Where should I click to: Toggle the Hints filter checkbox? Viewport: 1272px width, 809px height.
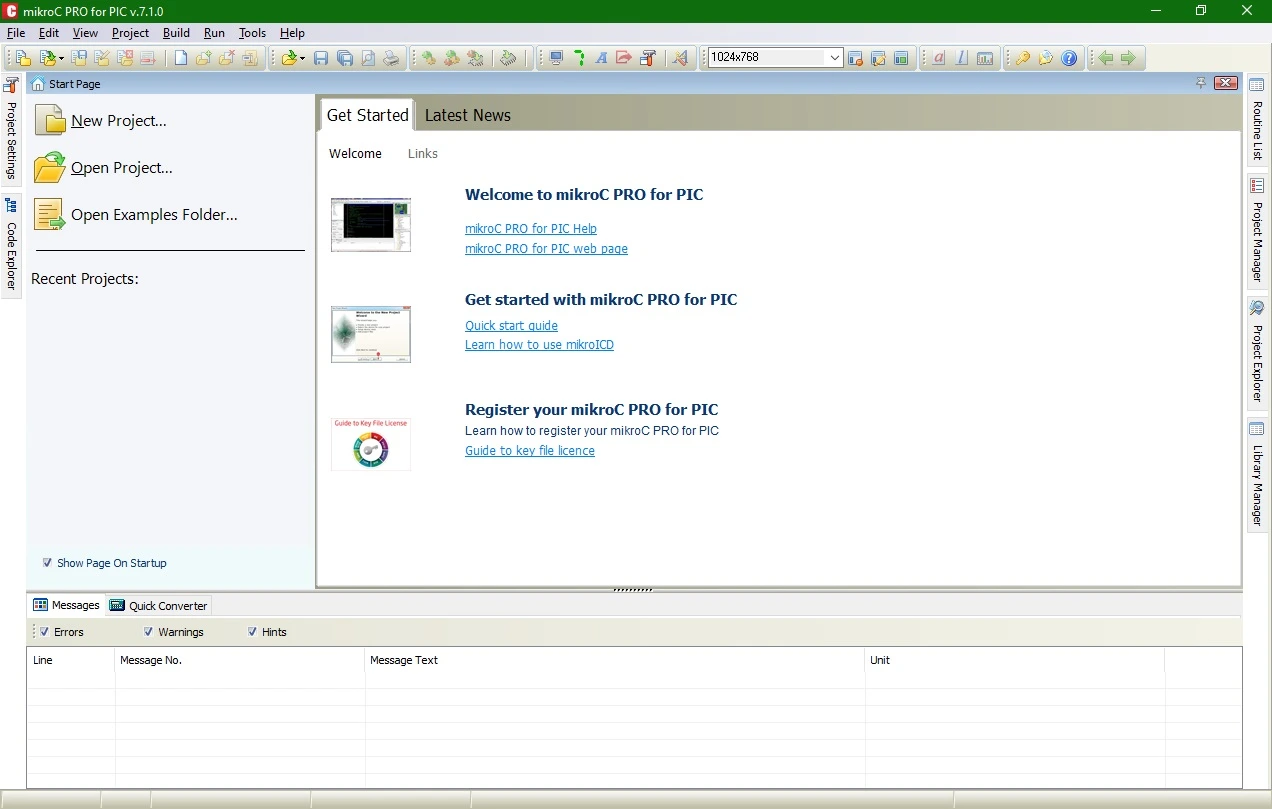252,632
